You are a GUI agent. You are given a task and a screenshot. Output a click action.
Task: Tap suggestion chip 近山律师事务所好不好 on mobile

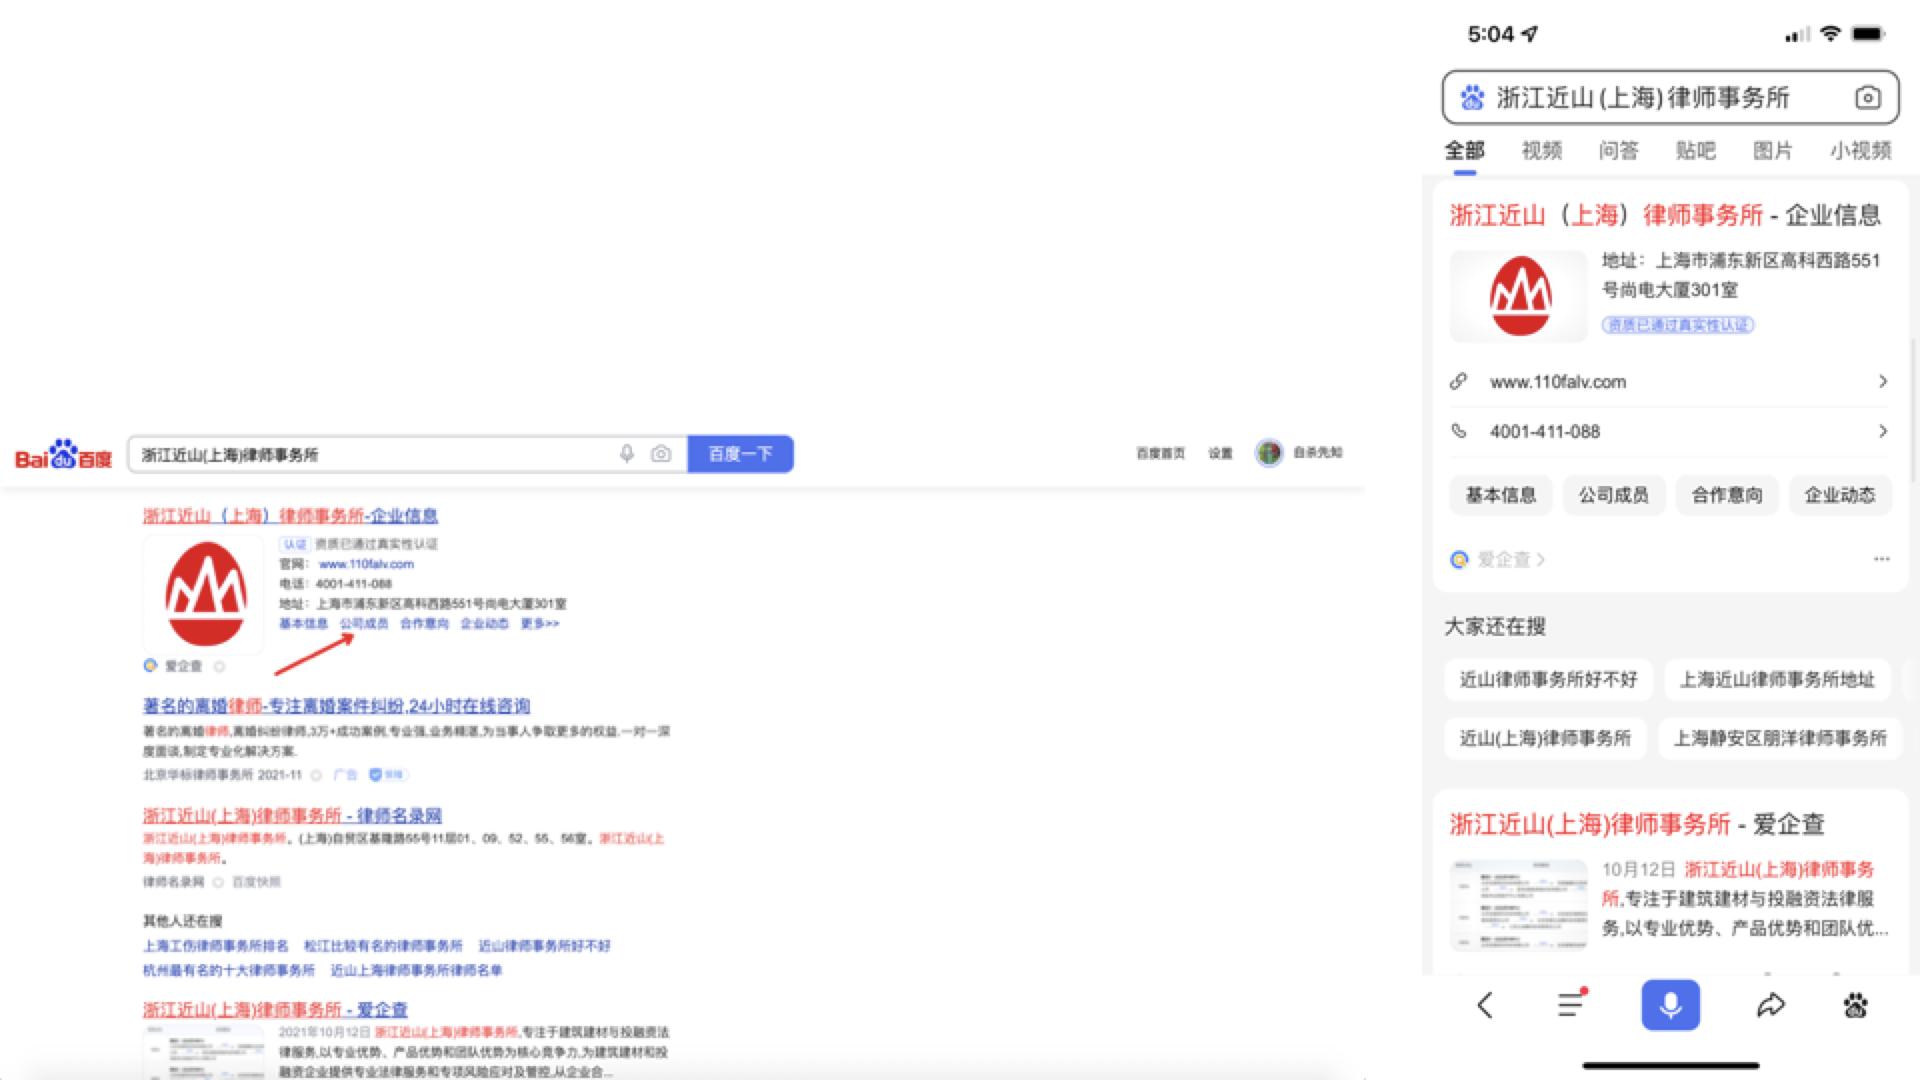tap(1548, 680)
